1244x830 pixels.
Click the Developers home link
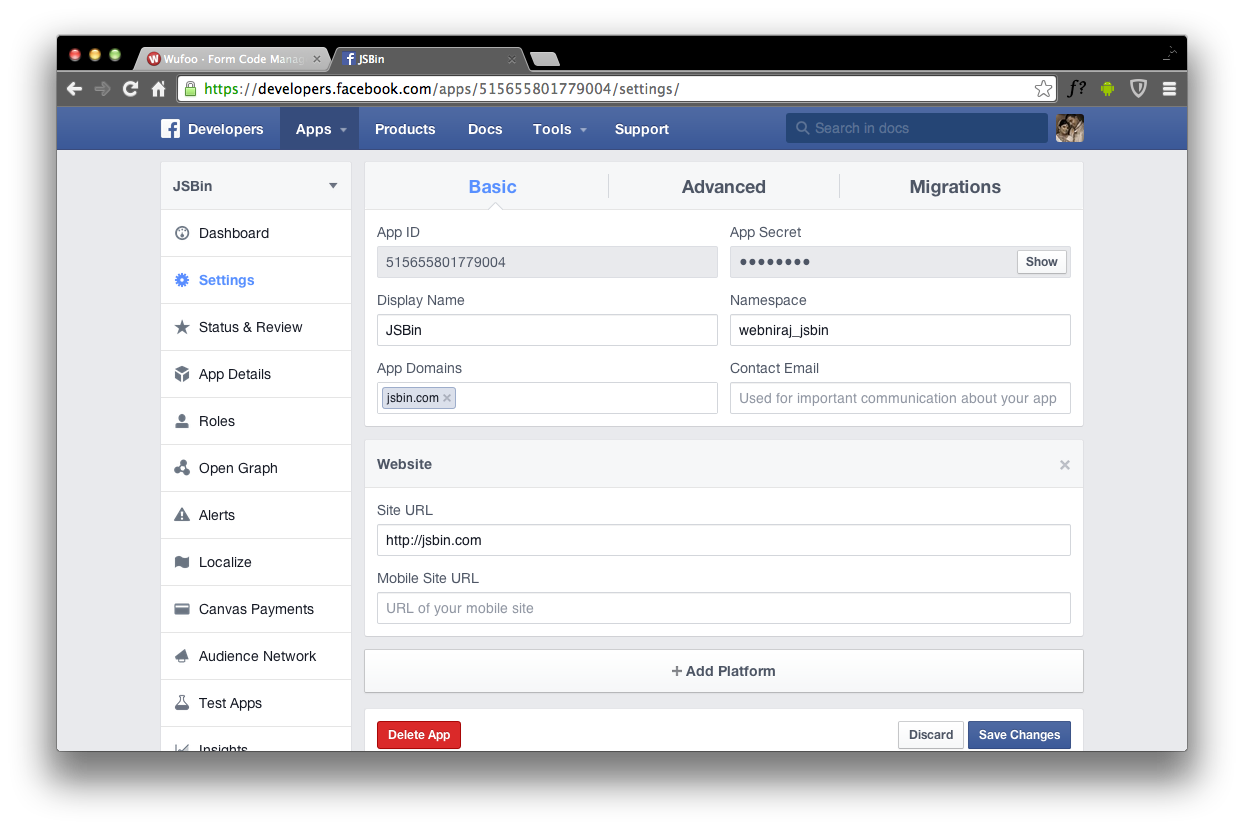[225, 129]
